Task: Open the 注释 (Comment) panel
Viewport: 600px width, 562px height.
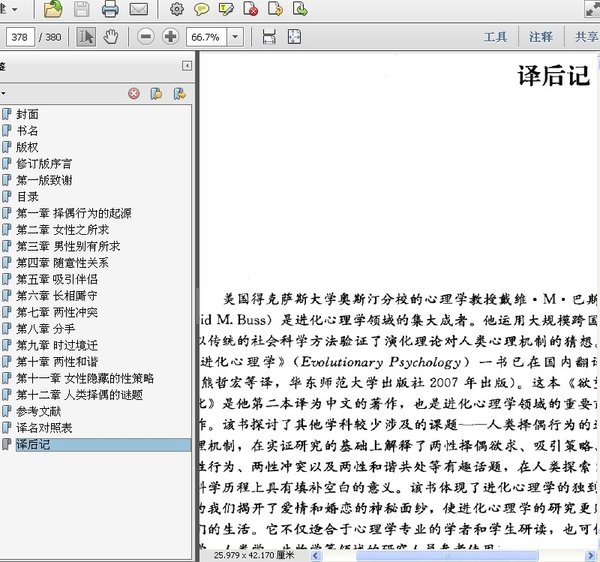Action: 541,37
